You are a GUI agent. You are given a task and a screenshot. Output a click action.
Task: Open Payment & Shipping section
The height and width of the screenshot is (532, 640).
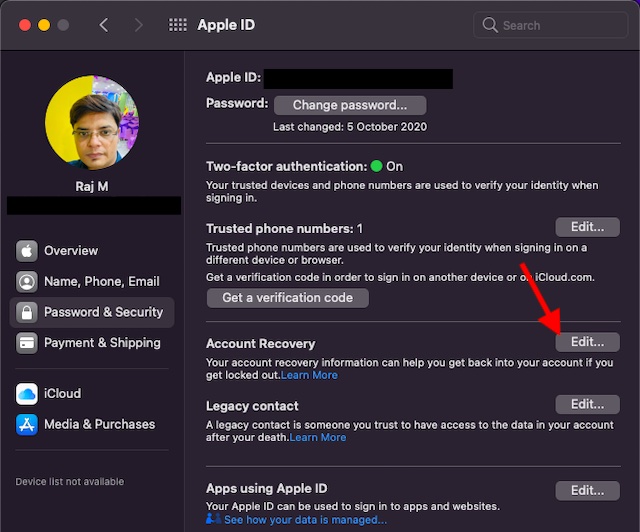pos(92,343)
